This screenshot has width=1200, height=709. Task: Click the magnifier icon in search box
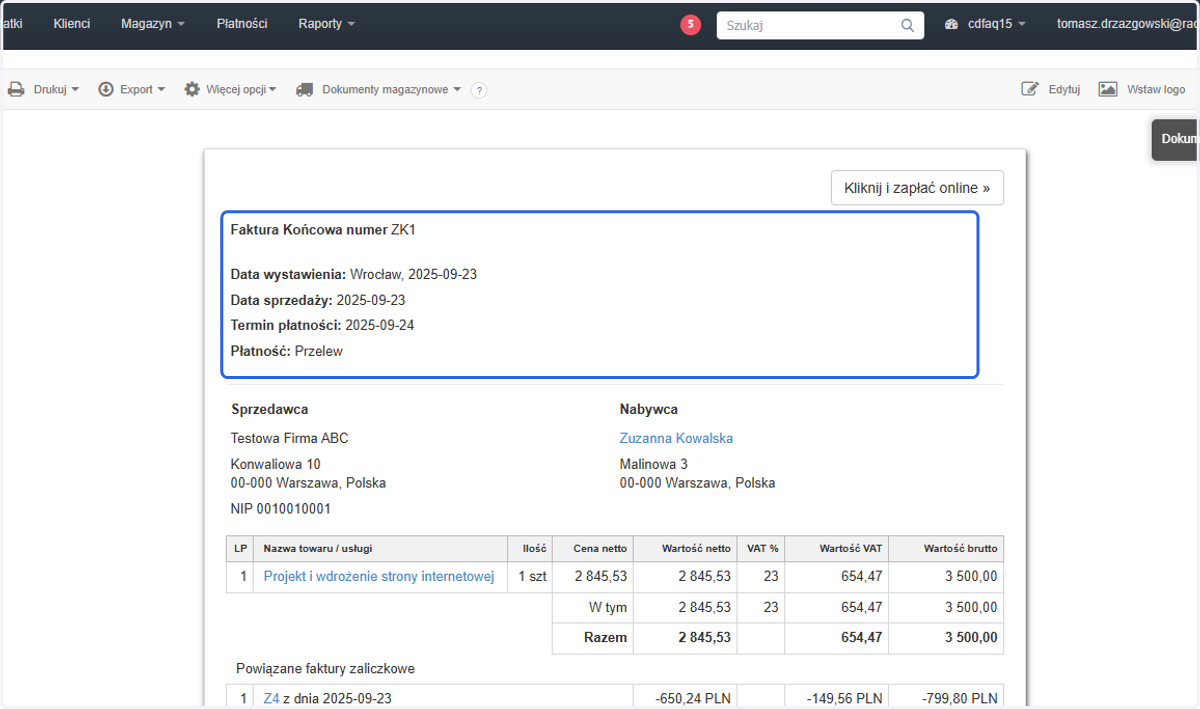point(908,25)
